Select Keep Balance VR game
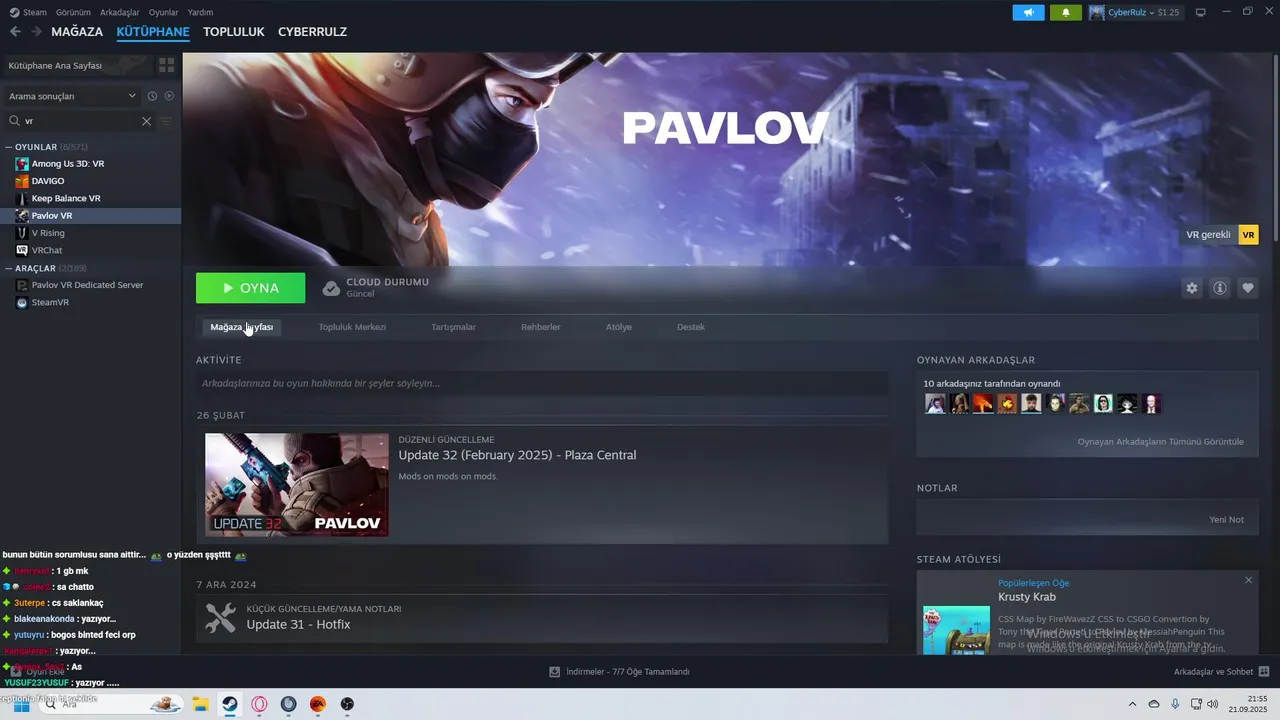The height and width of the screenshot is (720, 1280). [x=91, y=198]
